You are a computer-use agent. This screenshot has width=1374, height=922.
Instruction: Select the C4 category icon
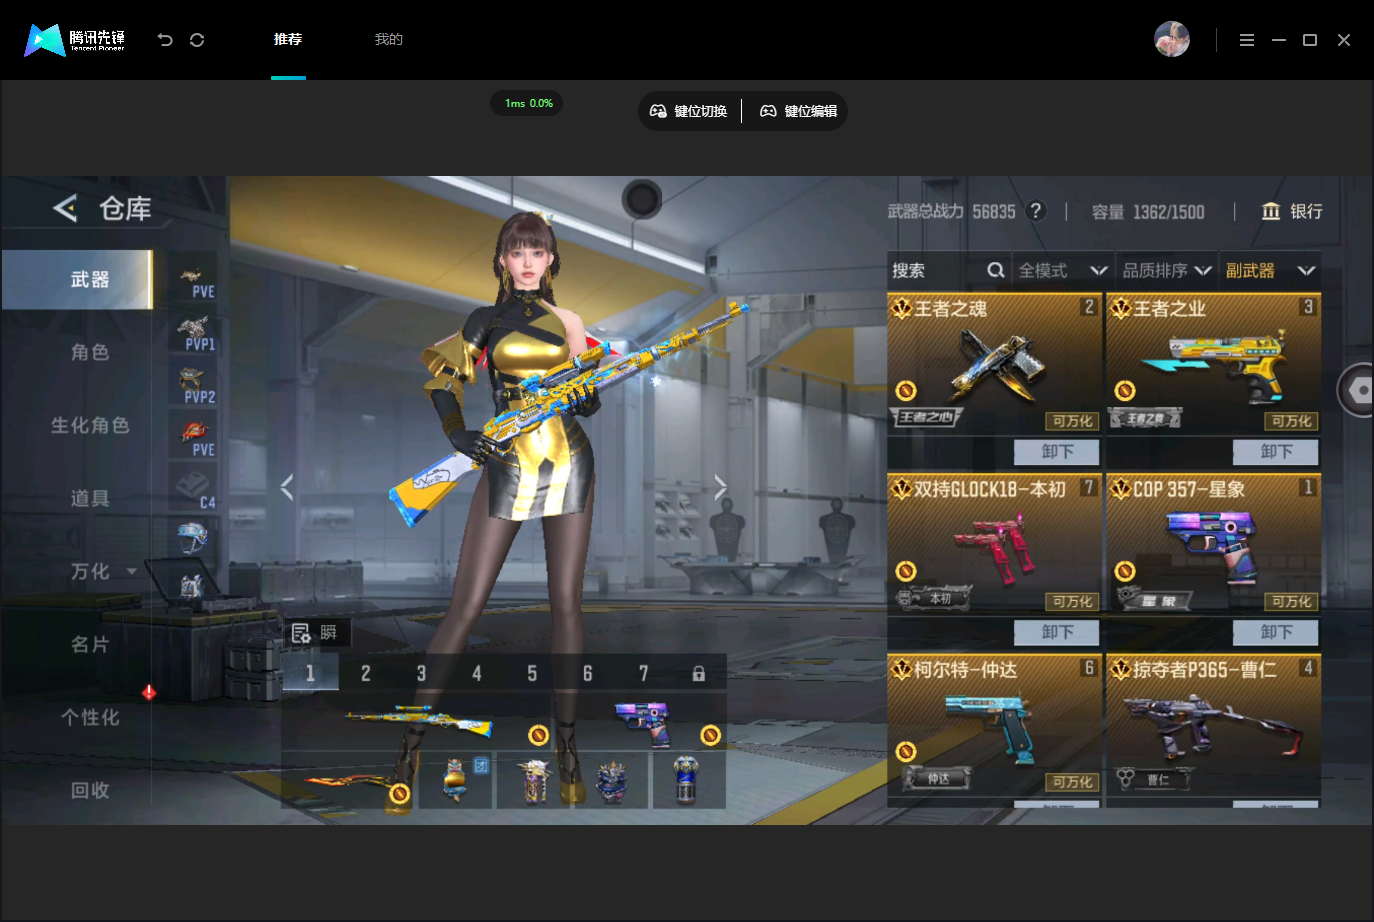(194, 490)
